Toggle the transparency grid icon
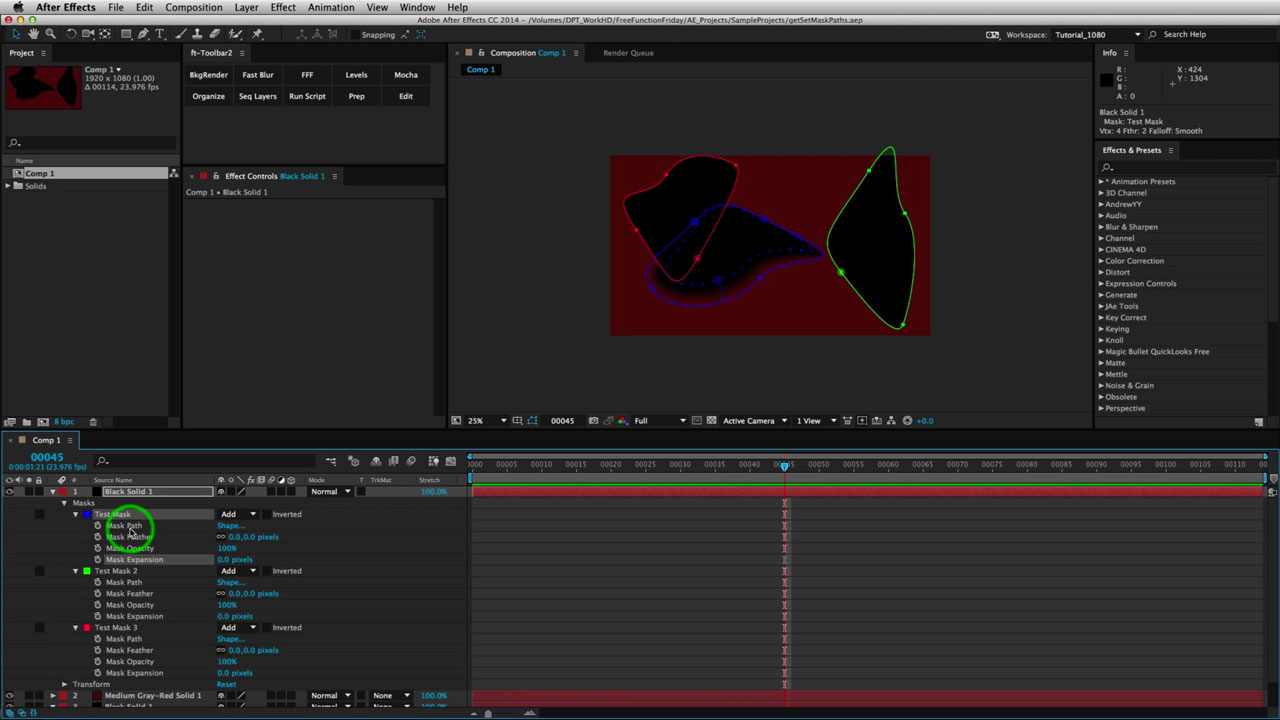 (711, 421)
